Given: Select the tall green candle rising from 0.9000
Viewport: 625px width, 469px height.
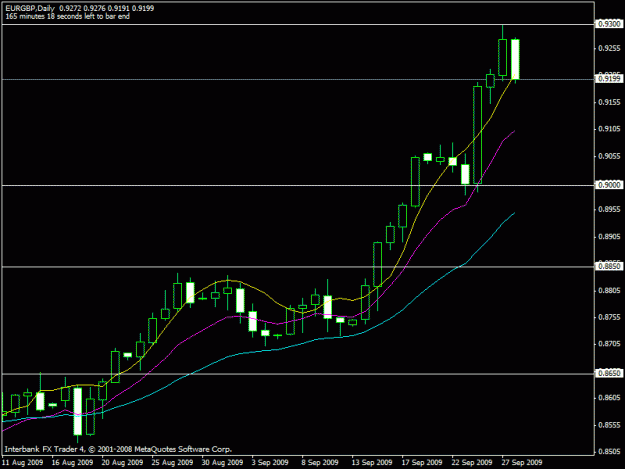Looking at the screenshot, I should (478, 135).
